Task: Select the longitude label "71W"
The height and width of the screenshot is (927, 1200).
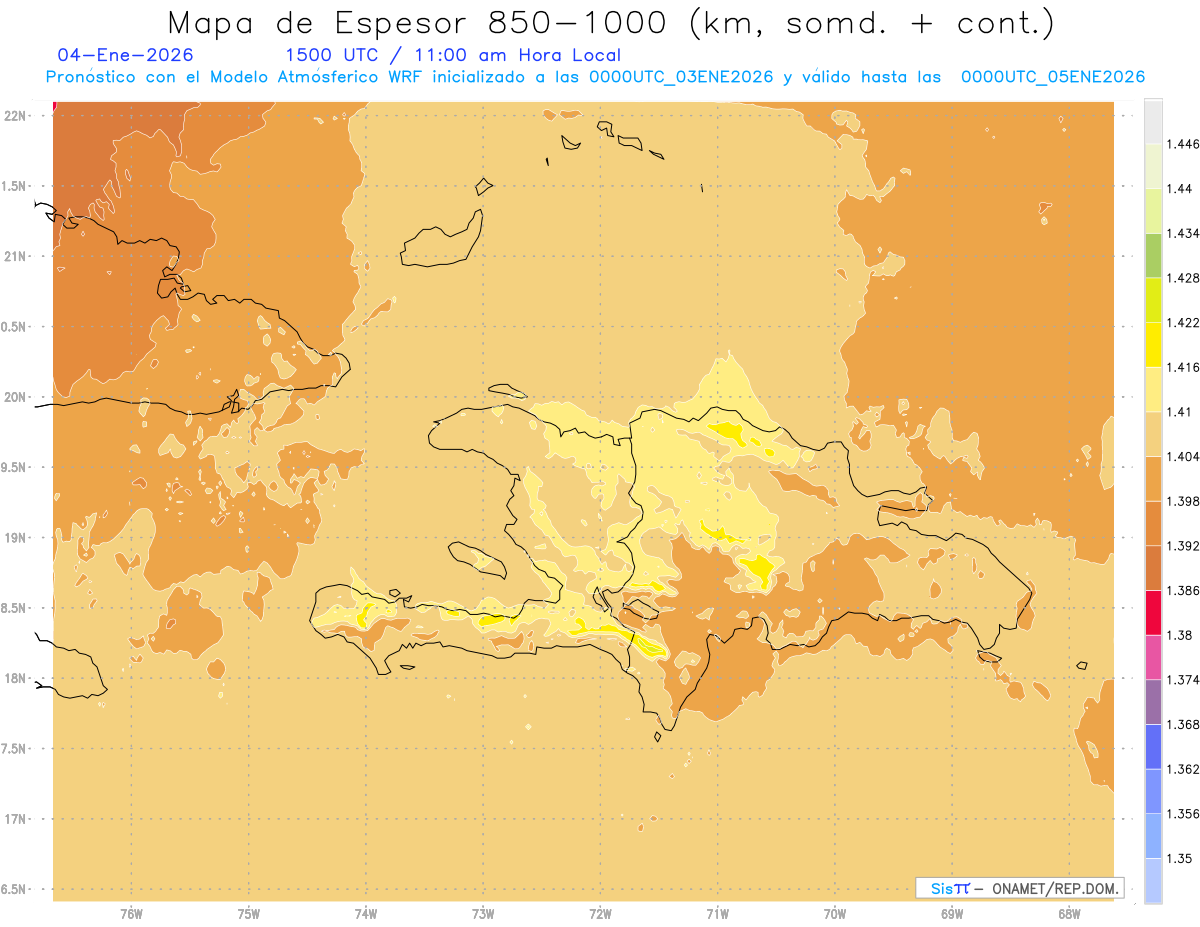Action: tap(717, 914)
